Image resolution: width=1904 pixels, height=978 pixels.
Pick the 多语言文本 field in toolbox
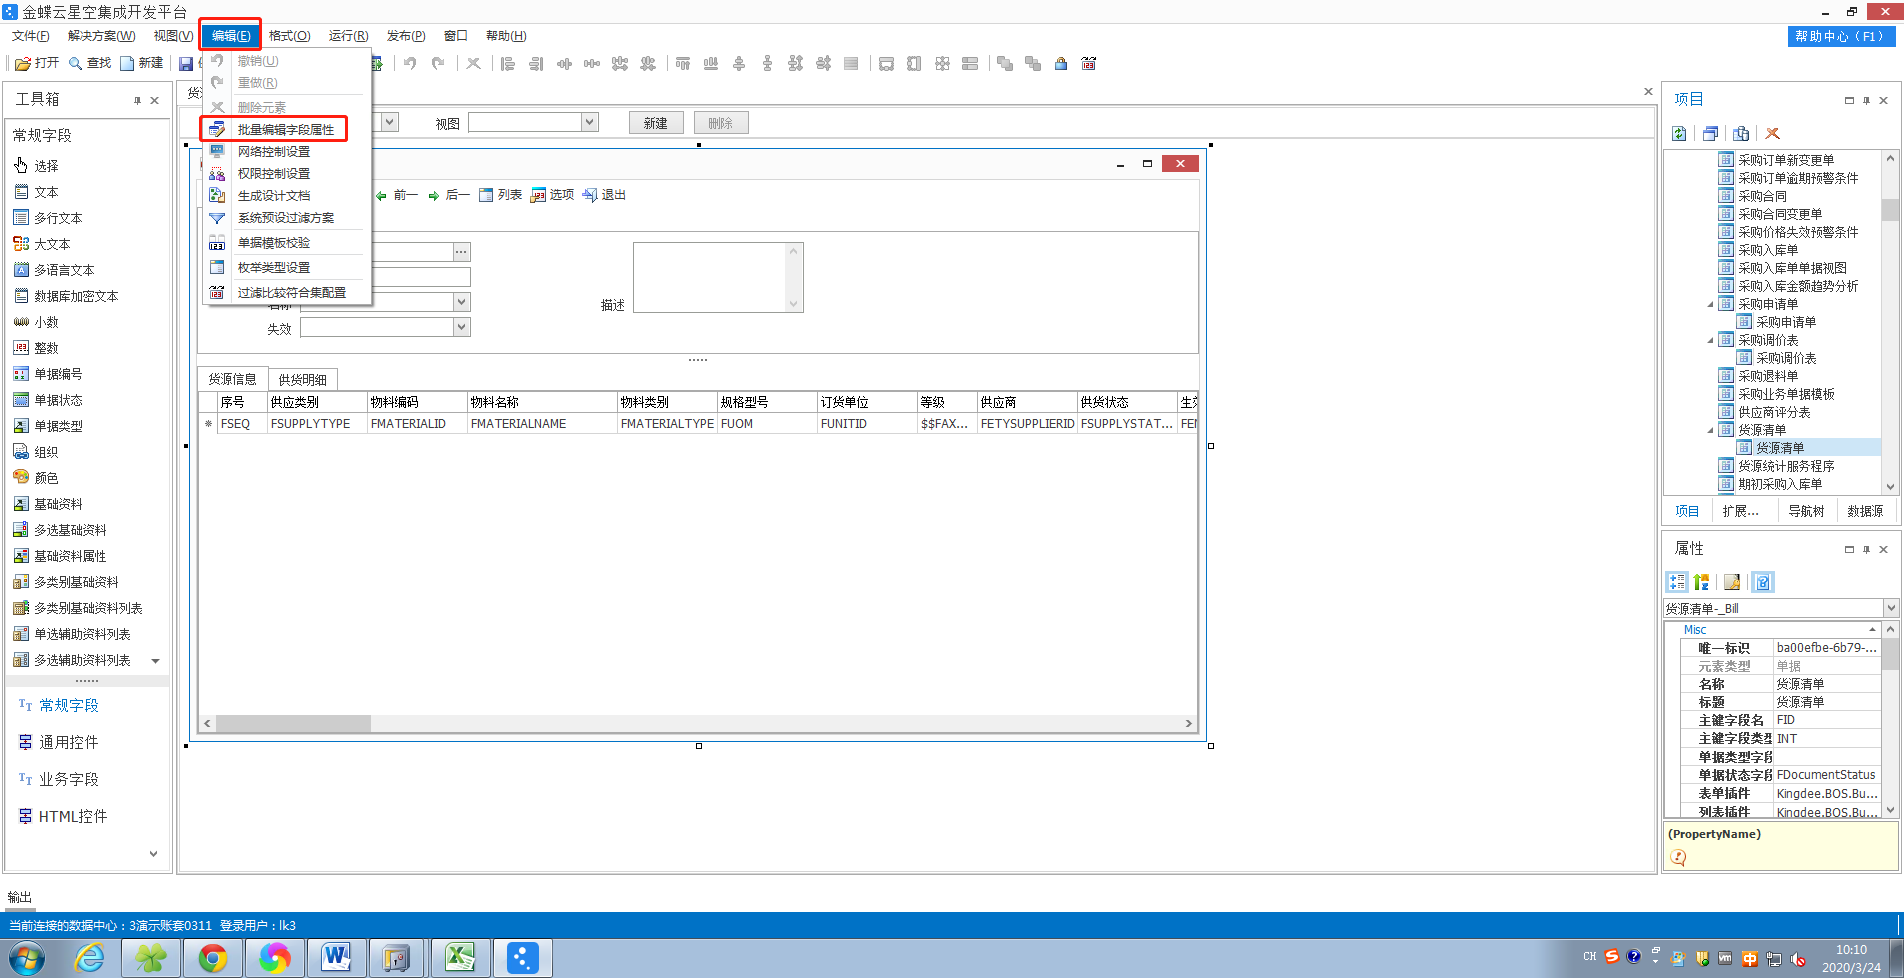coord(54,270)
